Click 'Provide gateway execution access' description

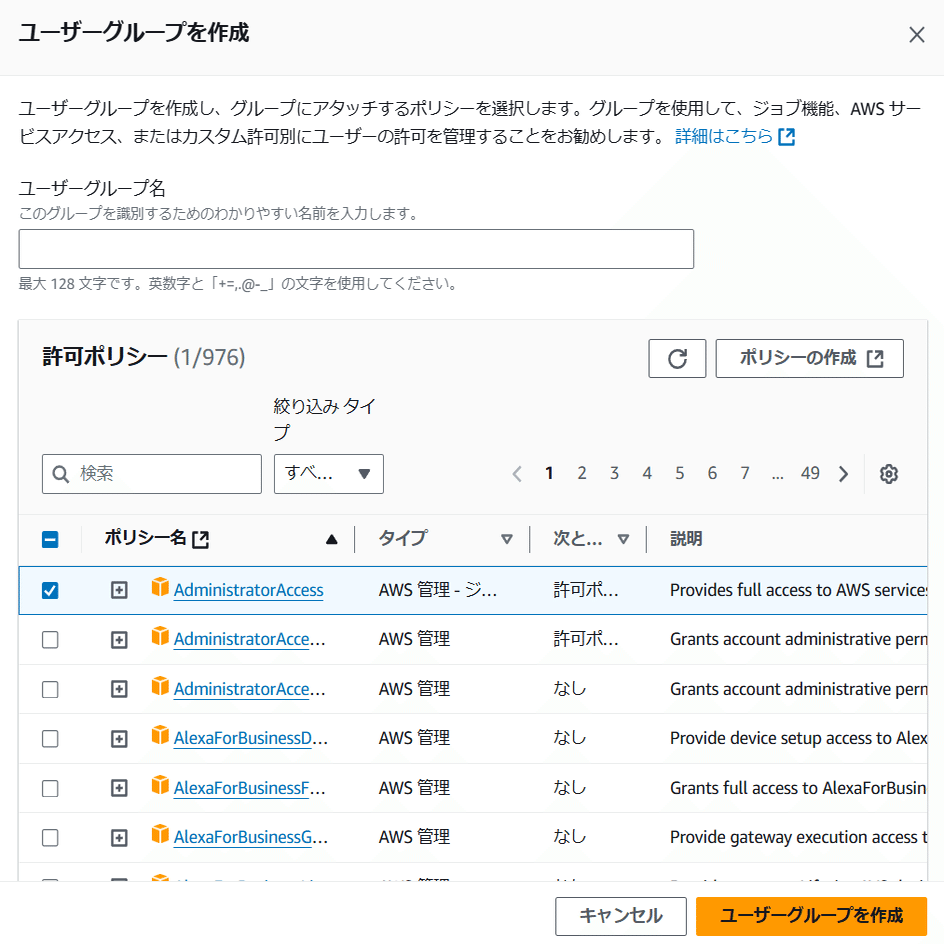coord(798,837)
